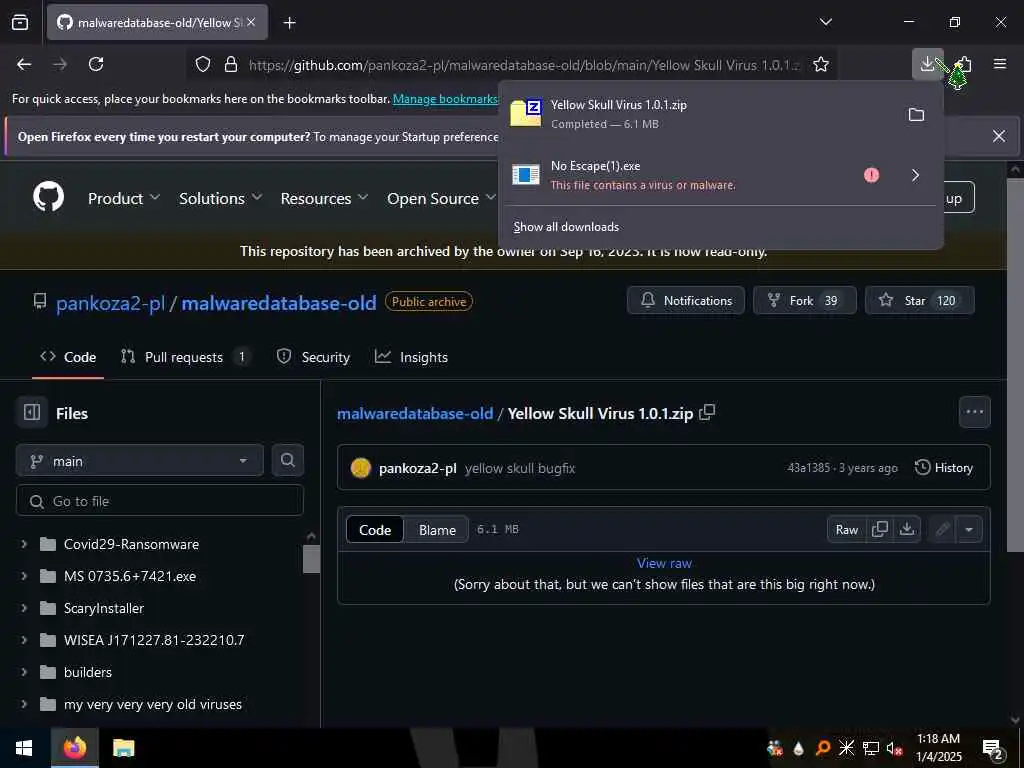Open malwaredatabase-old repository link in header
The height and width of the screenshot is (768, 1024).
(x=279, y=303)
